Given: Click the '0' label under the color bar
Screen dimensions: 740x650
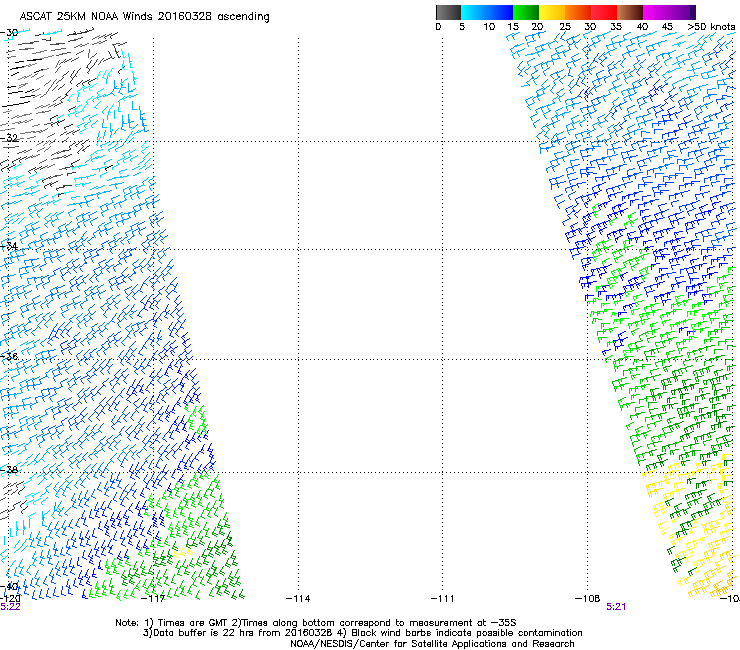Looking at the screenshot, I should [438, 27].
